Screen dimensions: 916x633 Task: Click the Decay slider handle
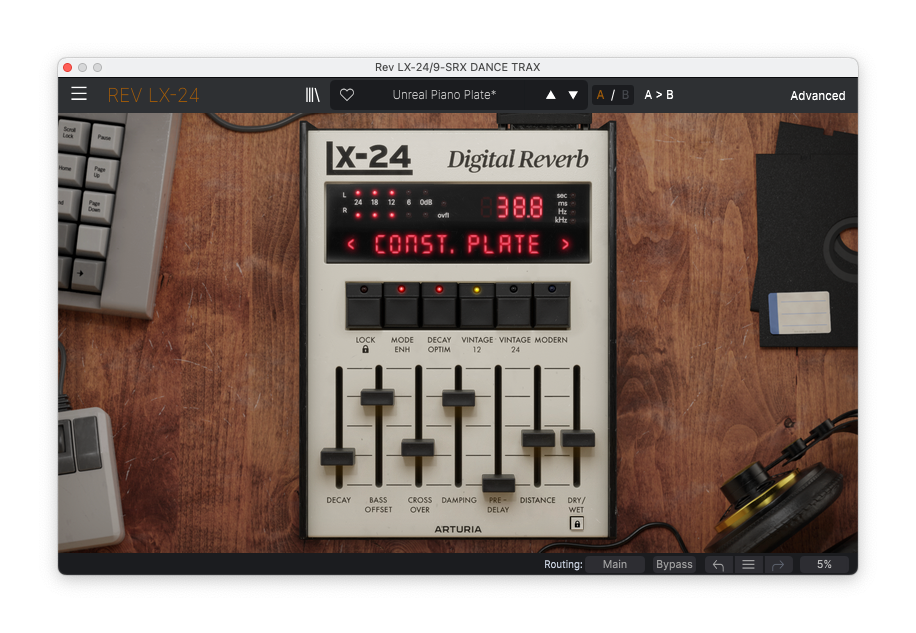(x=338, y=456)
